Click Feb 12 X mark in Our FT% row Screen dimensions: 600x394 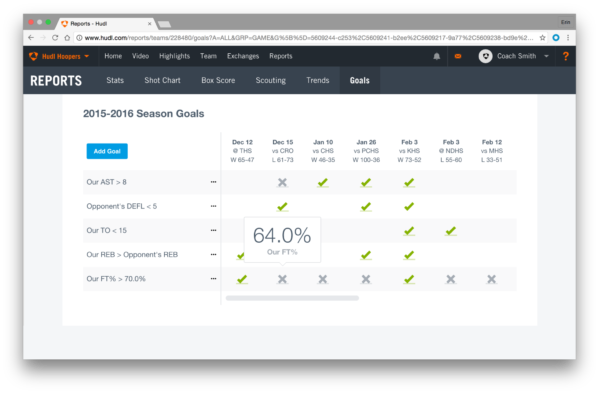(x=491, y=279)
